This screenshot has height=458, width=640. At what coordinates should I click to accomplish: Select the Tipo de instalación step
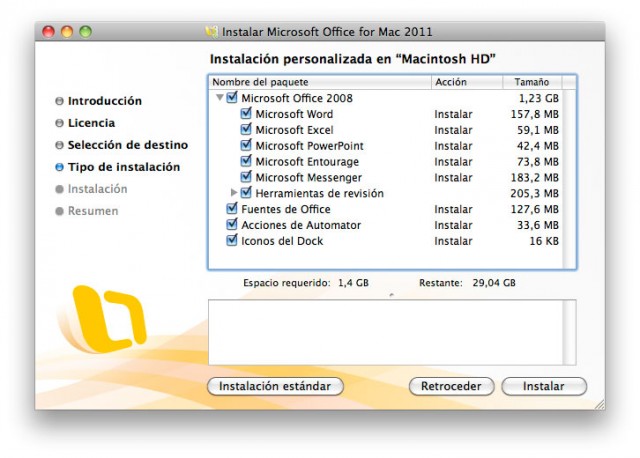click(124, 167)
